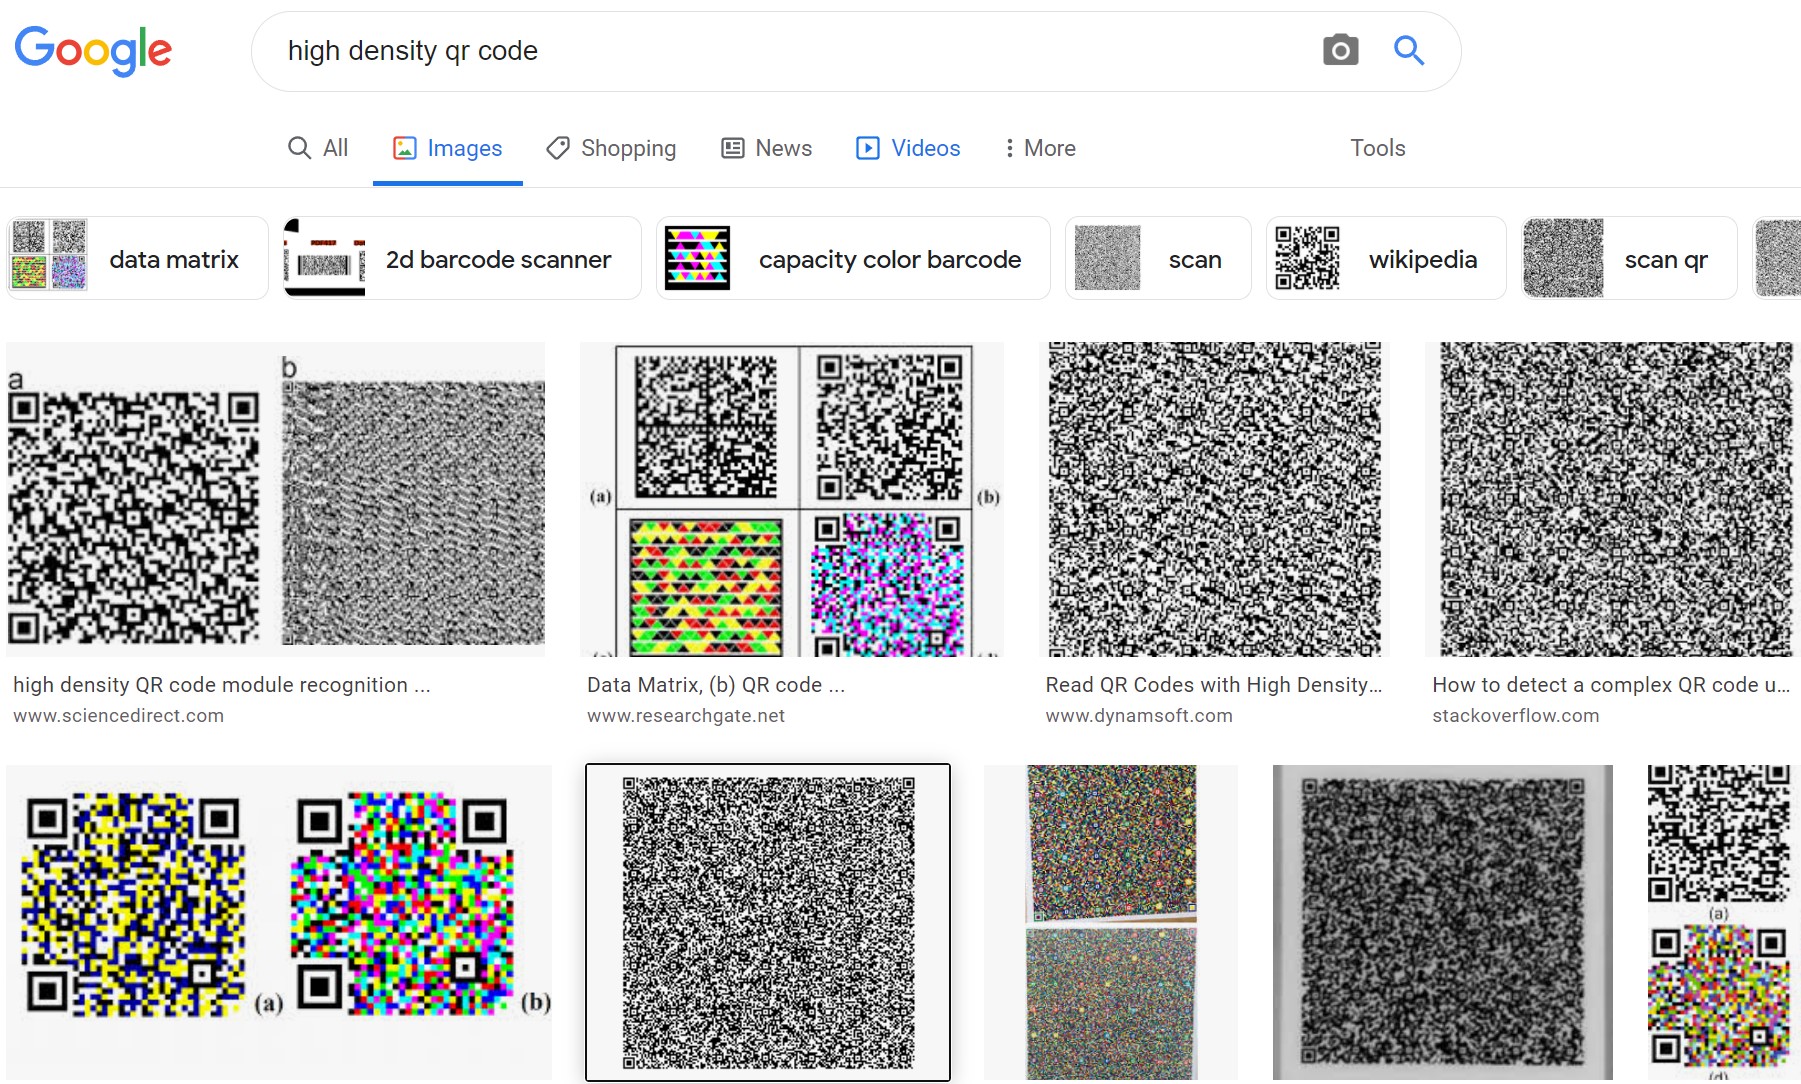Image resolution: width=1801 pixels, height=1084 pixels.
Task: Click the scan qr chip thumbnail icon
Action: pyautogui.click(x=1563, y=258)
